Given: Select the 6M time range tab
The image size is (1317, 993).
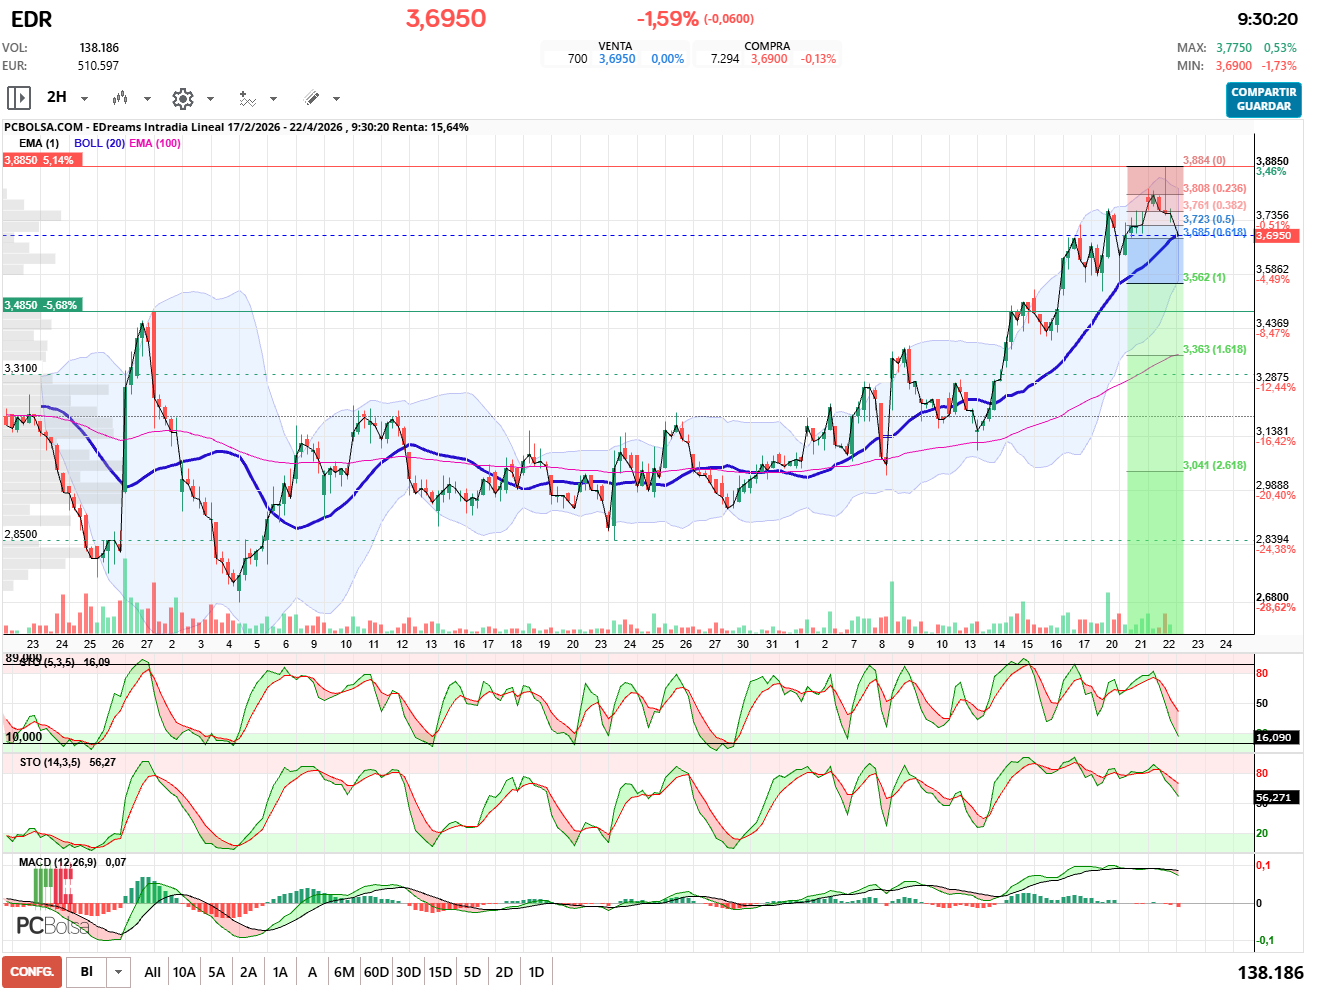Looking at the screenshot, I should pos(344,972).
